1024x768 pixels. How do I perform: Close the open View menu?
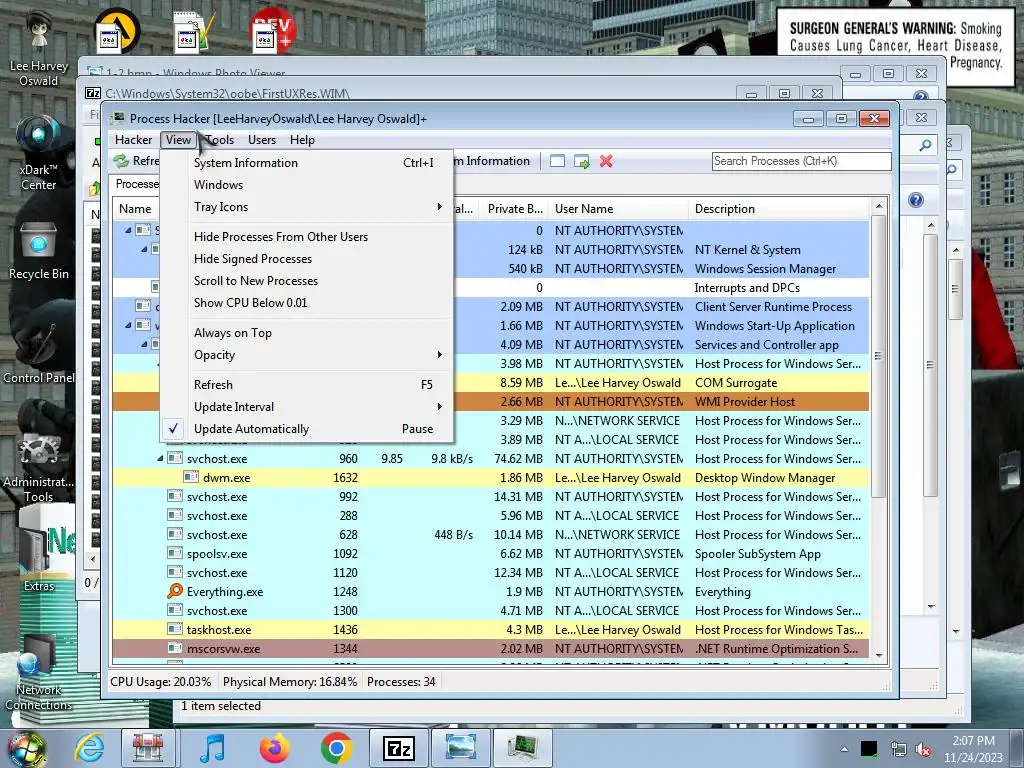[178, 140]
